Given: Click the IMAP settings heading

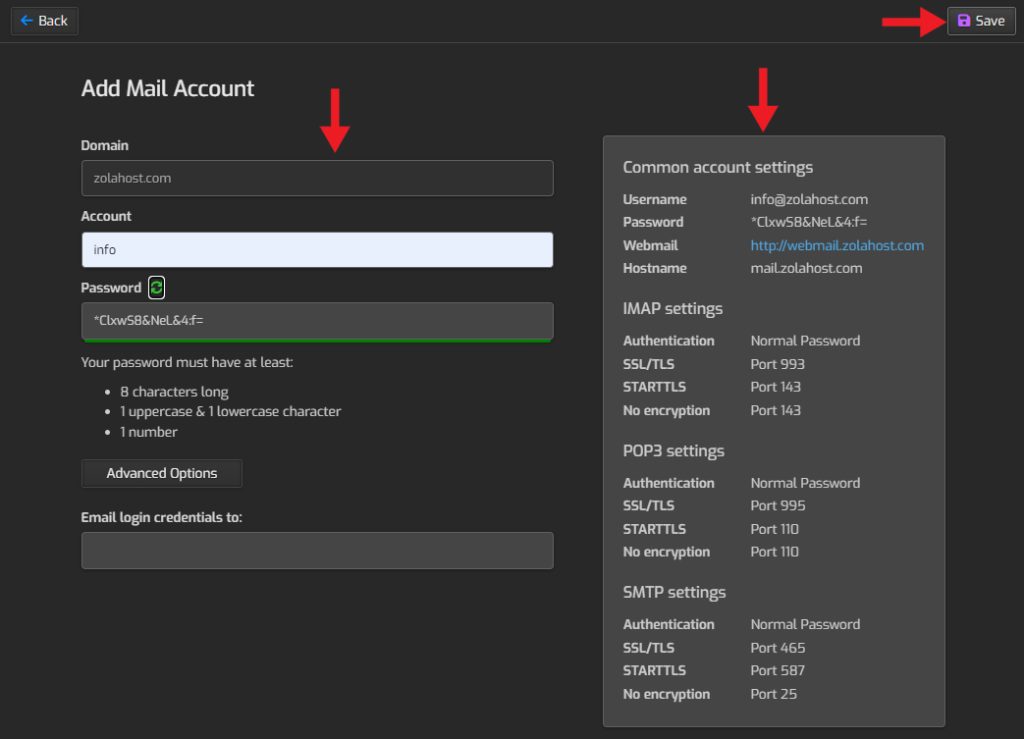Looking at the screenshot, I should [673, 309].
